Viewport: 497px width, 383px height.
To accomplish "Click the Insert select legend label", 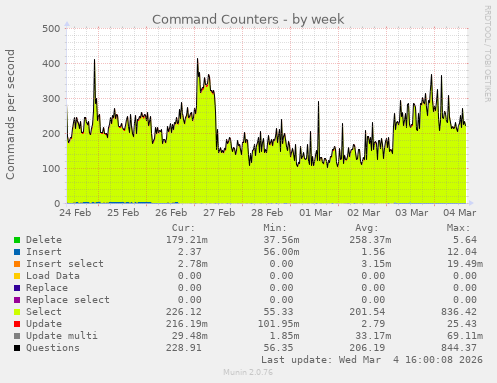I will tap(65, 264).
